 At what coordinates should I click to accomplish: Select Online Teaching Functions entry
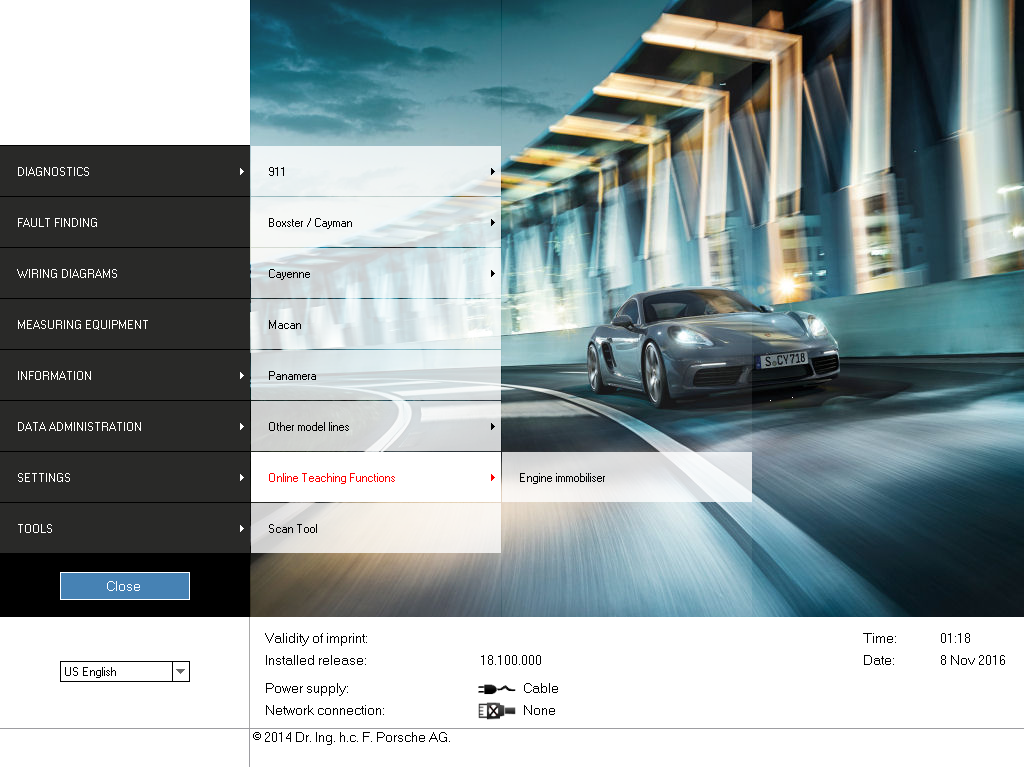376,477
